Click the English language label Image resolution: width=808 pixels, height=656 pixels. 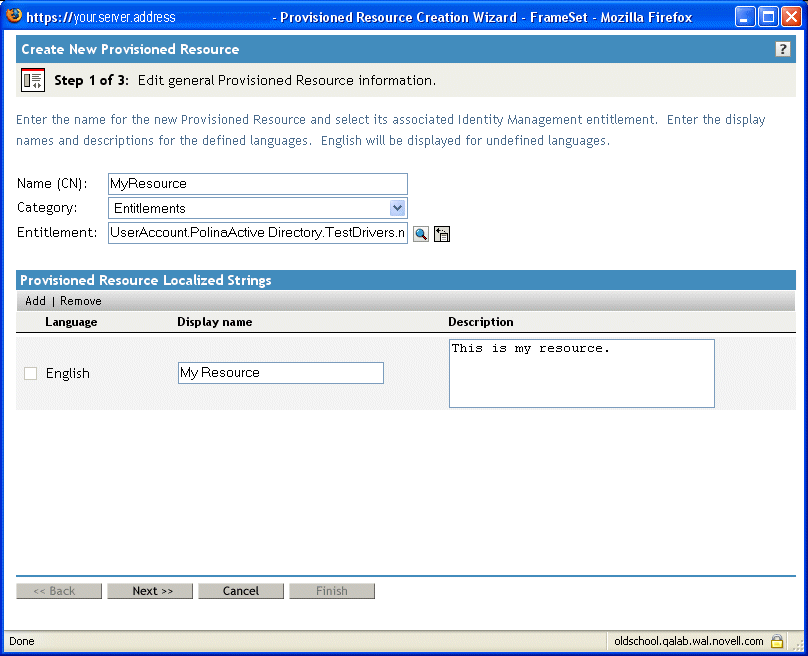coord(68,373)
